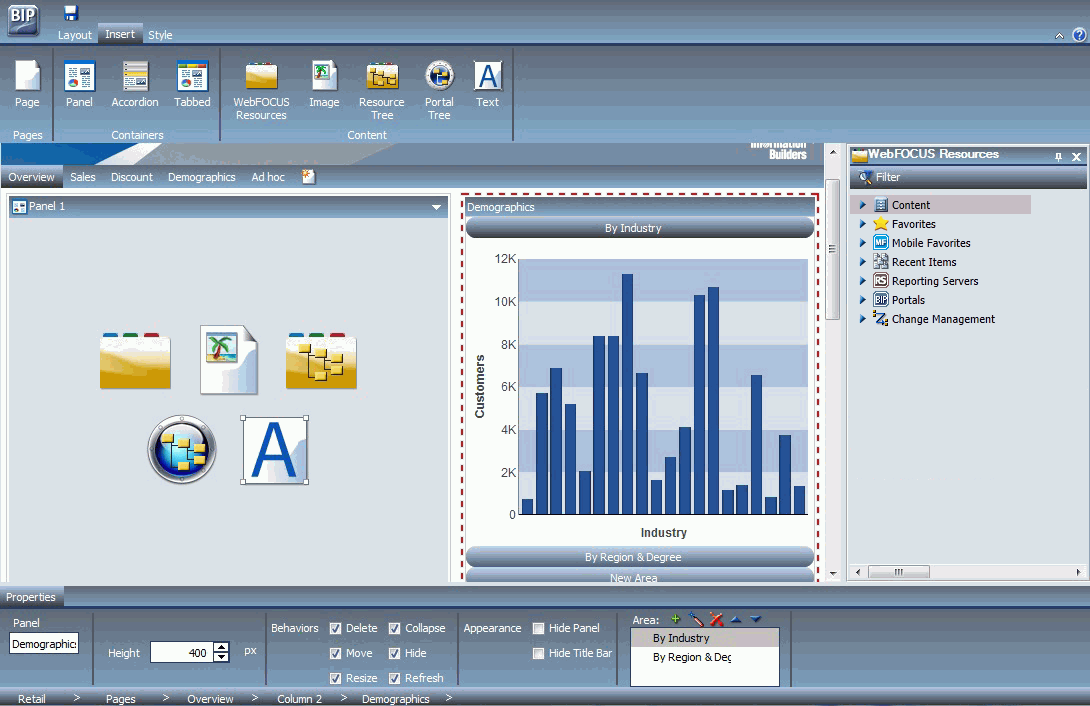Move the selected area up
The image size is (1090, 706).
(736, 619)
